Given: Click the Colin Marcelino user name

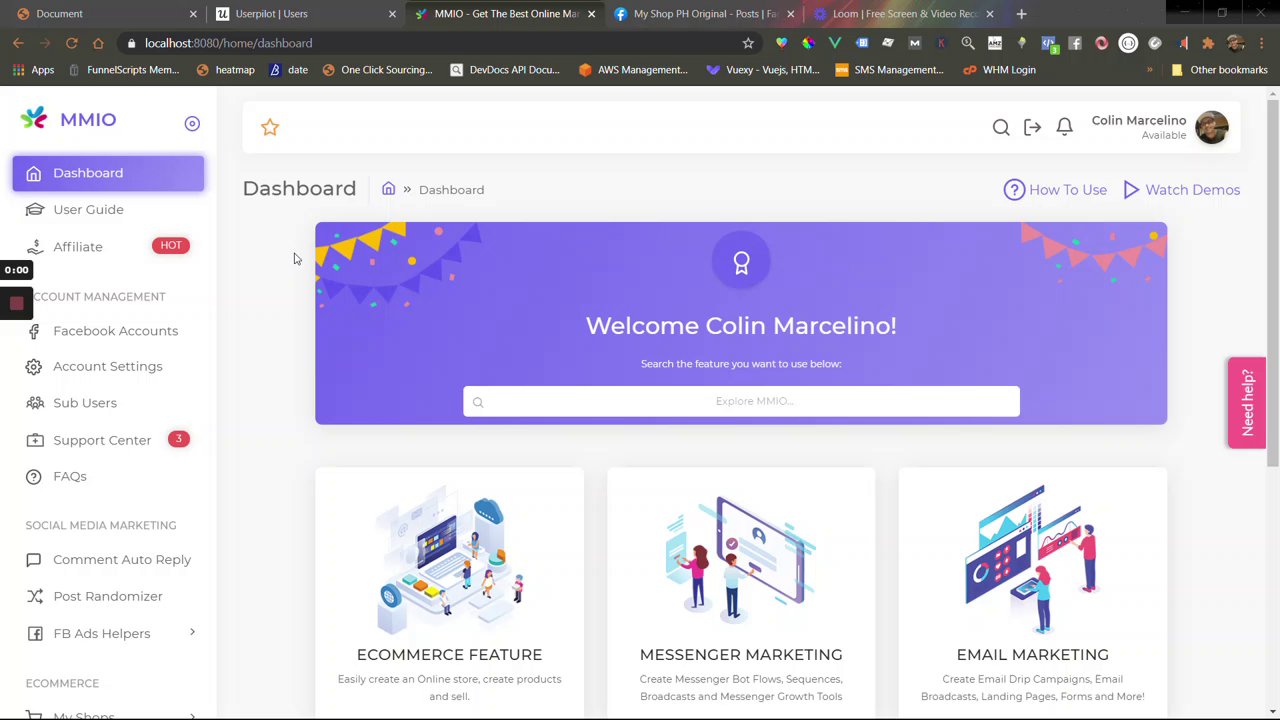Looking at the screenshot, I should 1138,120.
